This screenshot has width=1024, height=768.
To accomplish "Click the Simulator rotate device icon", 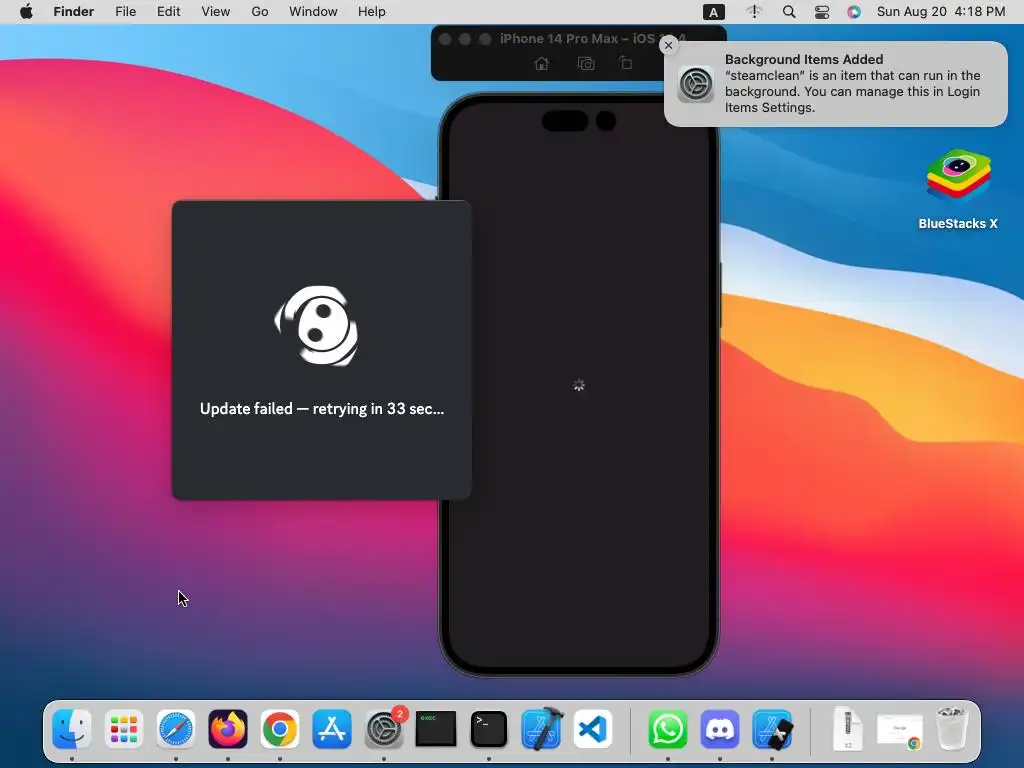I will click(x=626, y=63).
